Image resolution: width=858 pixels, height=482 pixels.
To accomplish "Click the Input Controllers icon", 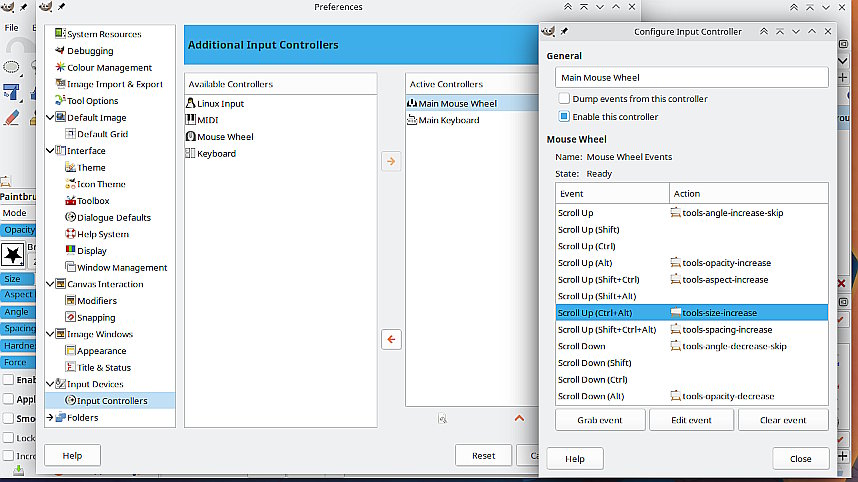I will 70,400.
